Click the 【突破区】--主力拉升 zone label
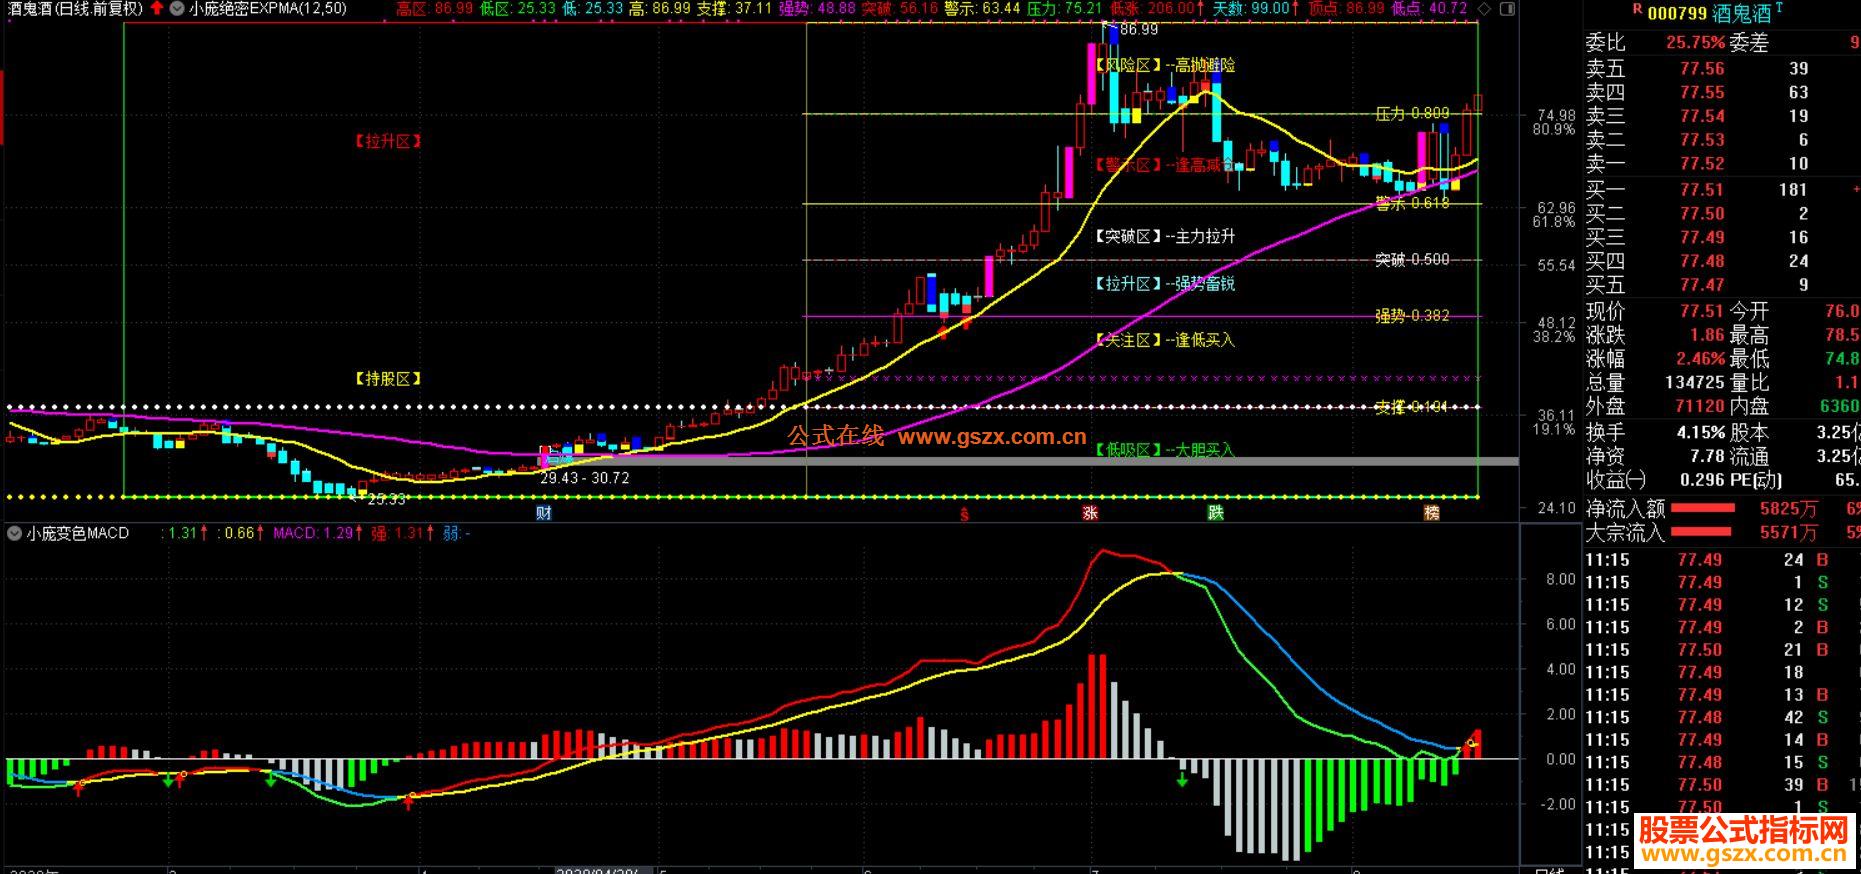 (1165, 237)
